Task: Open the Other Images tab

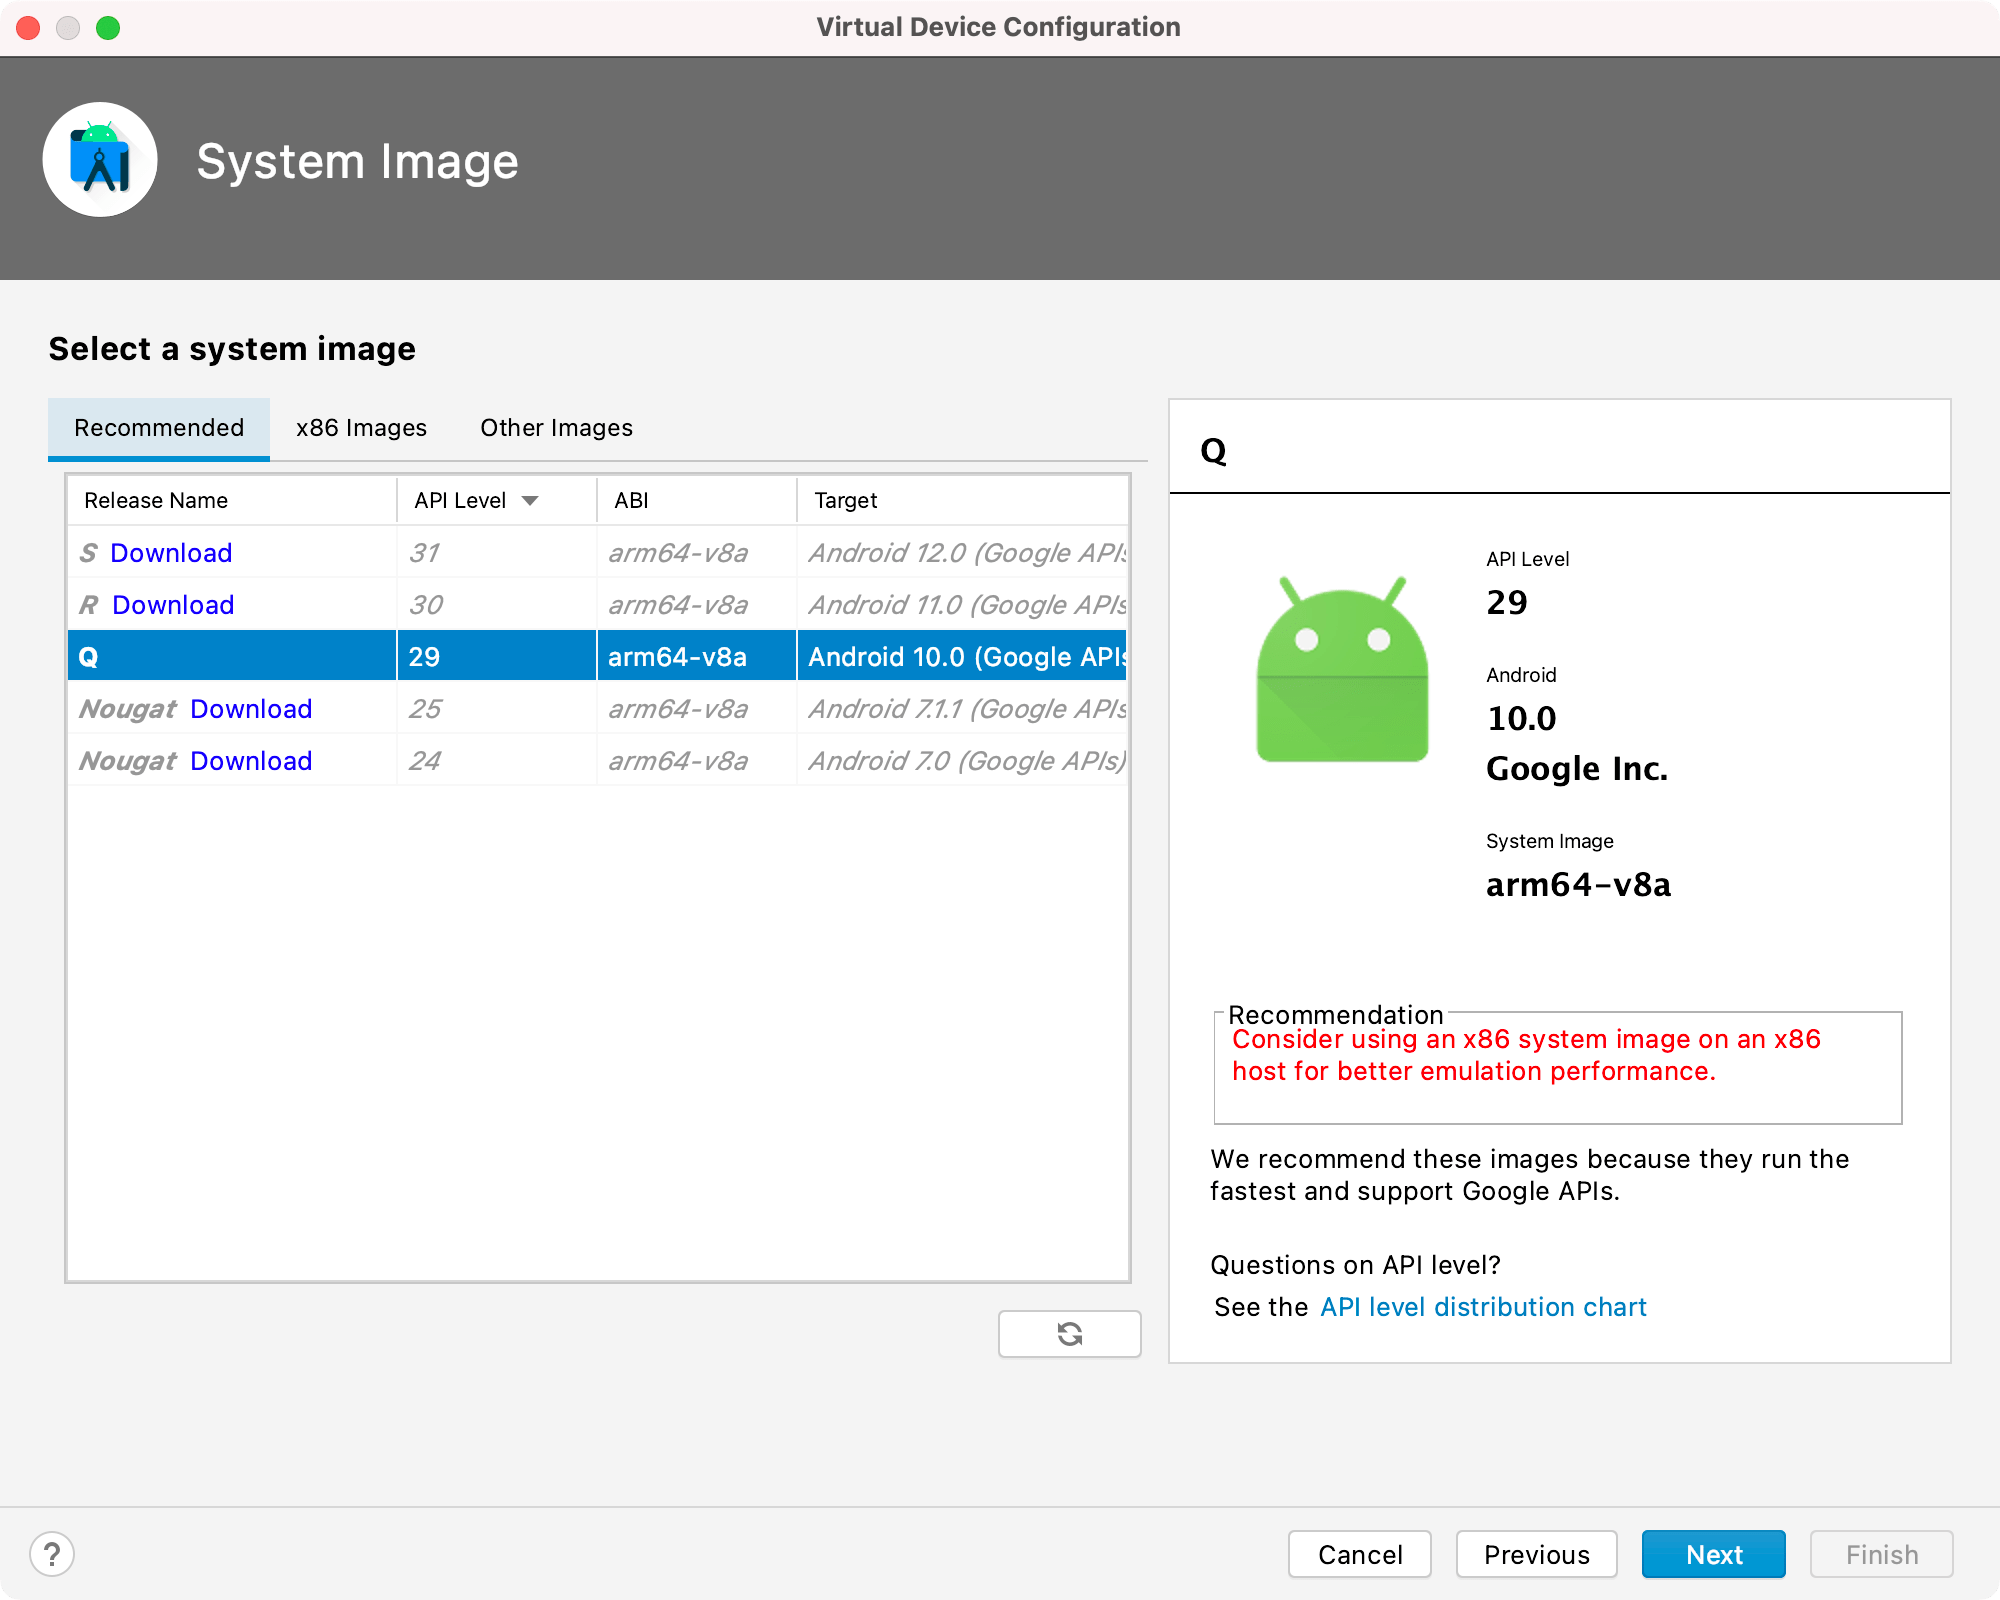Action: point(556,428)
